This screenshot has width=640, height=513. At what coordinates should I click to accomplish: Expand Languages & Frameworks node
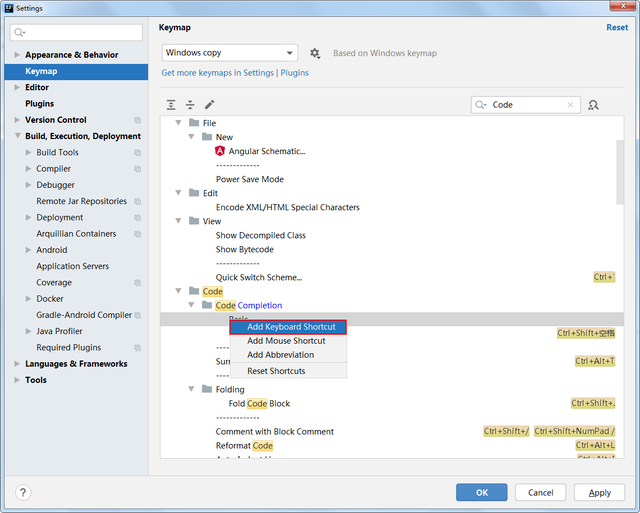tap(17, 364)
